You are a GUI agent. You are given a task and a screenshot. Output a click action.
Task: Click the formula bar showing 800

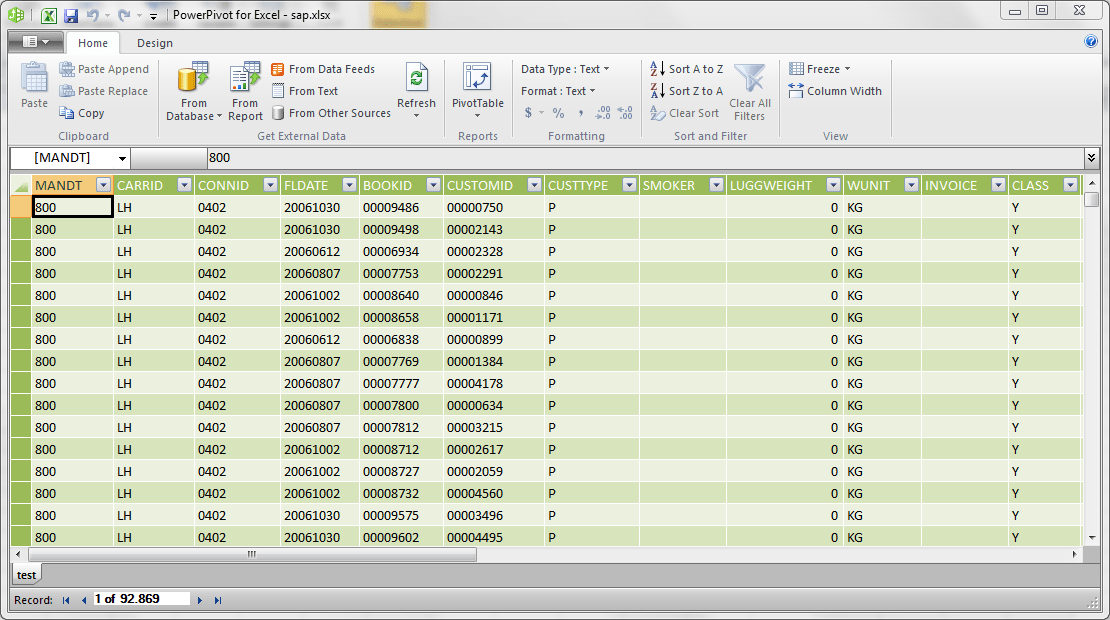tap(644, 158)
